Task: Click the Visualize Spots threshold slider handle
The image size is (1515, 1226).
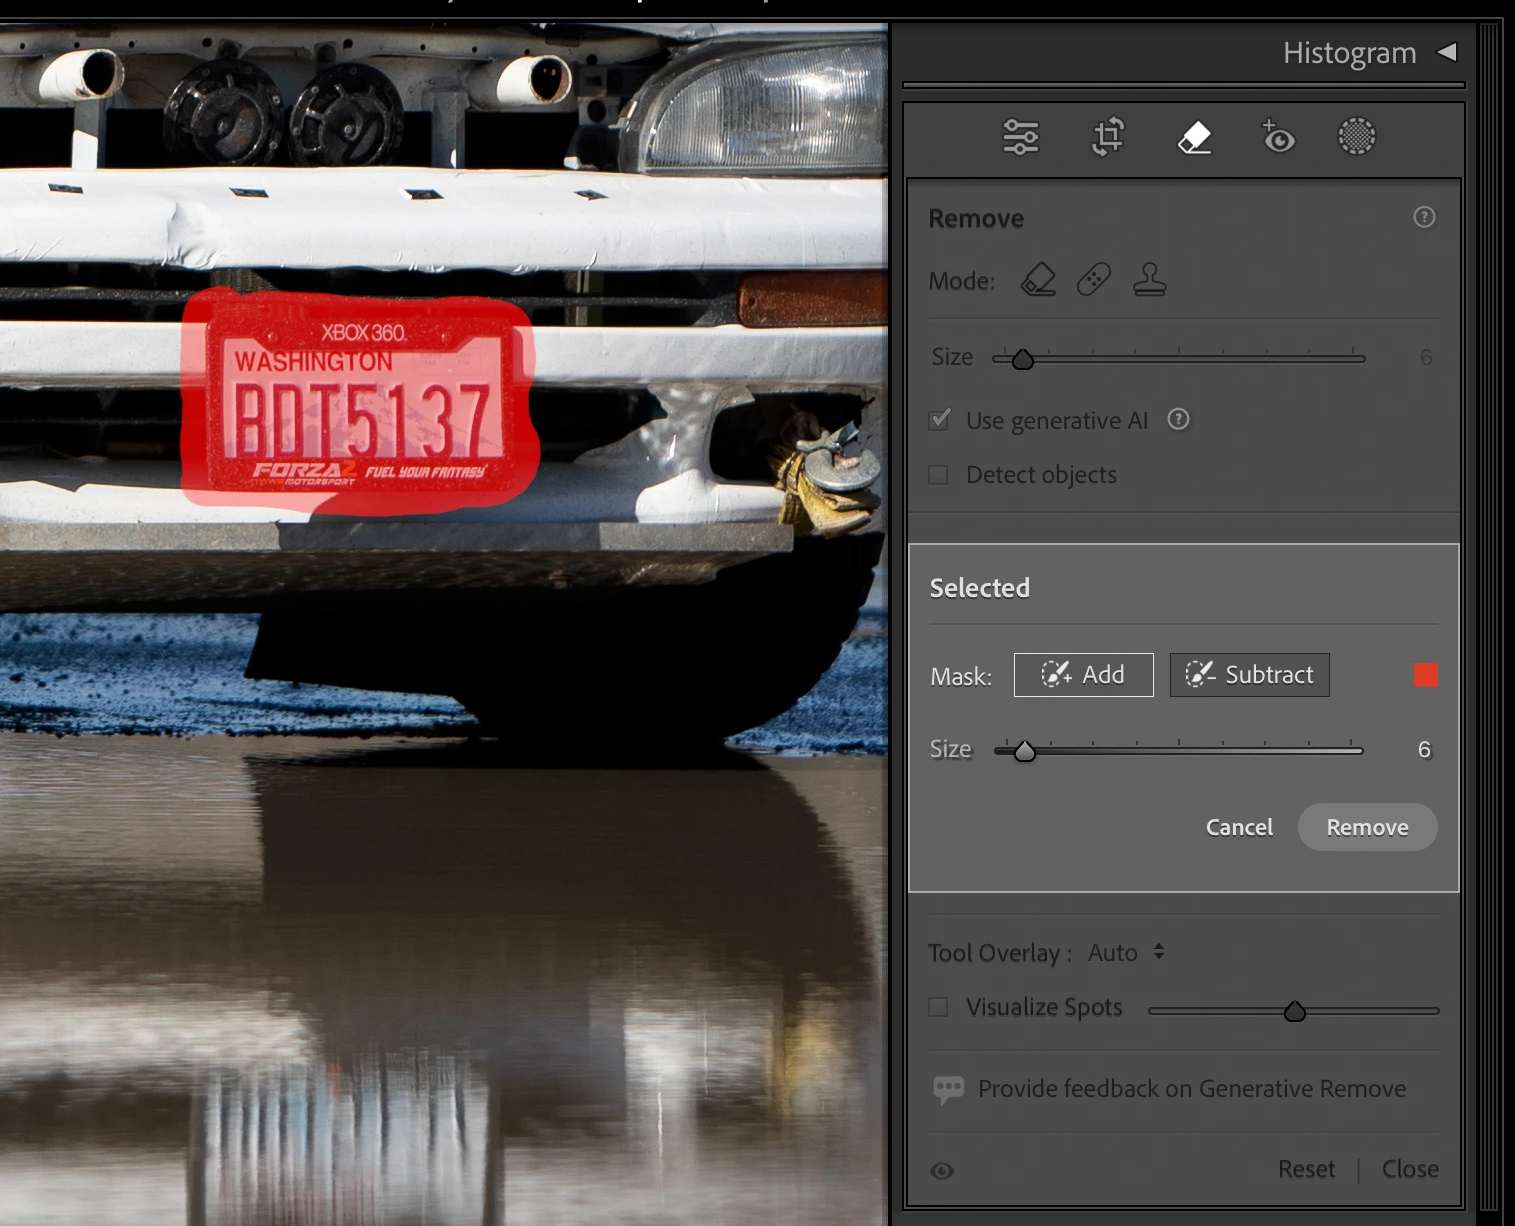Action: pos(1294,1011)
